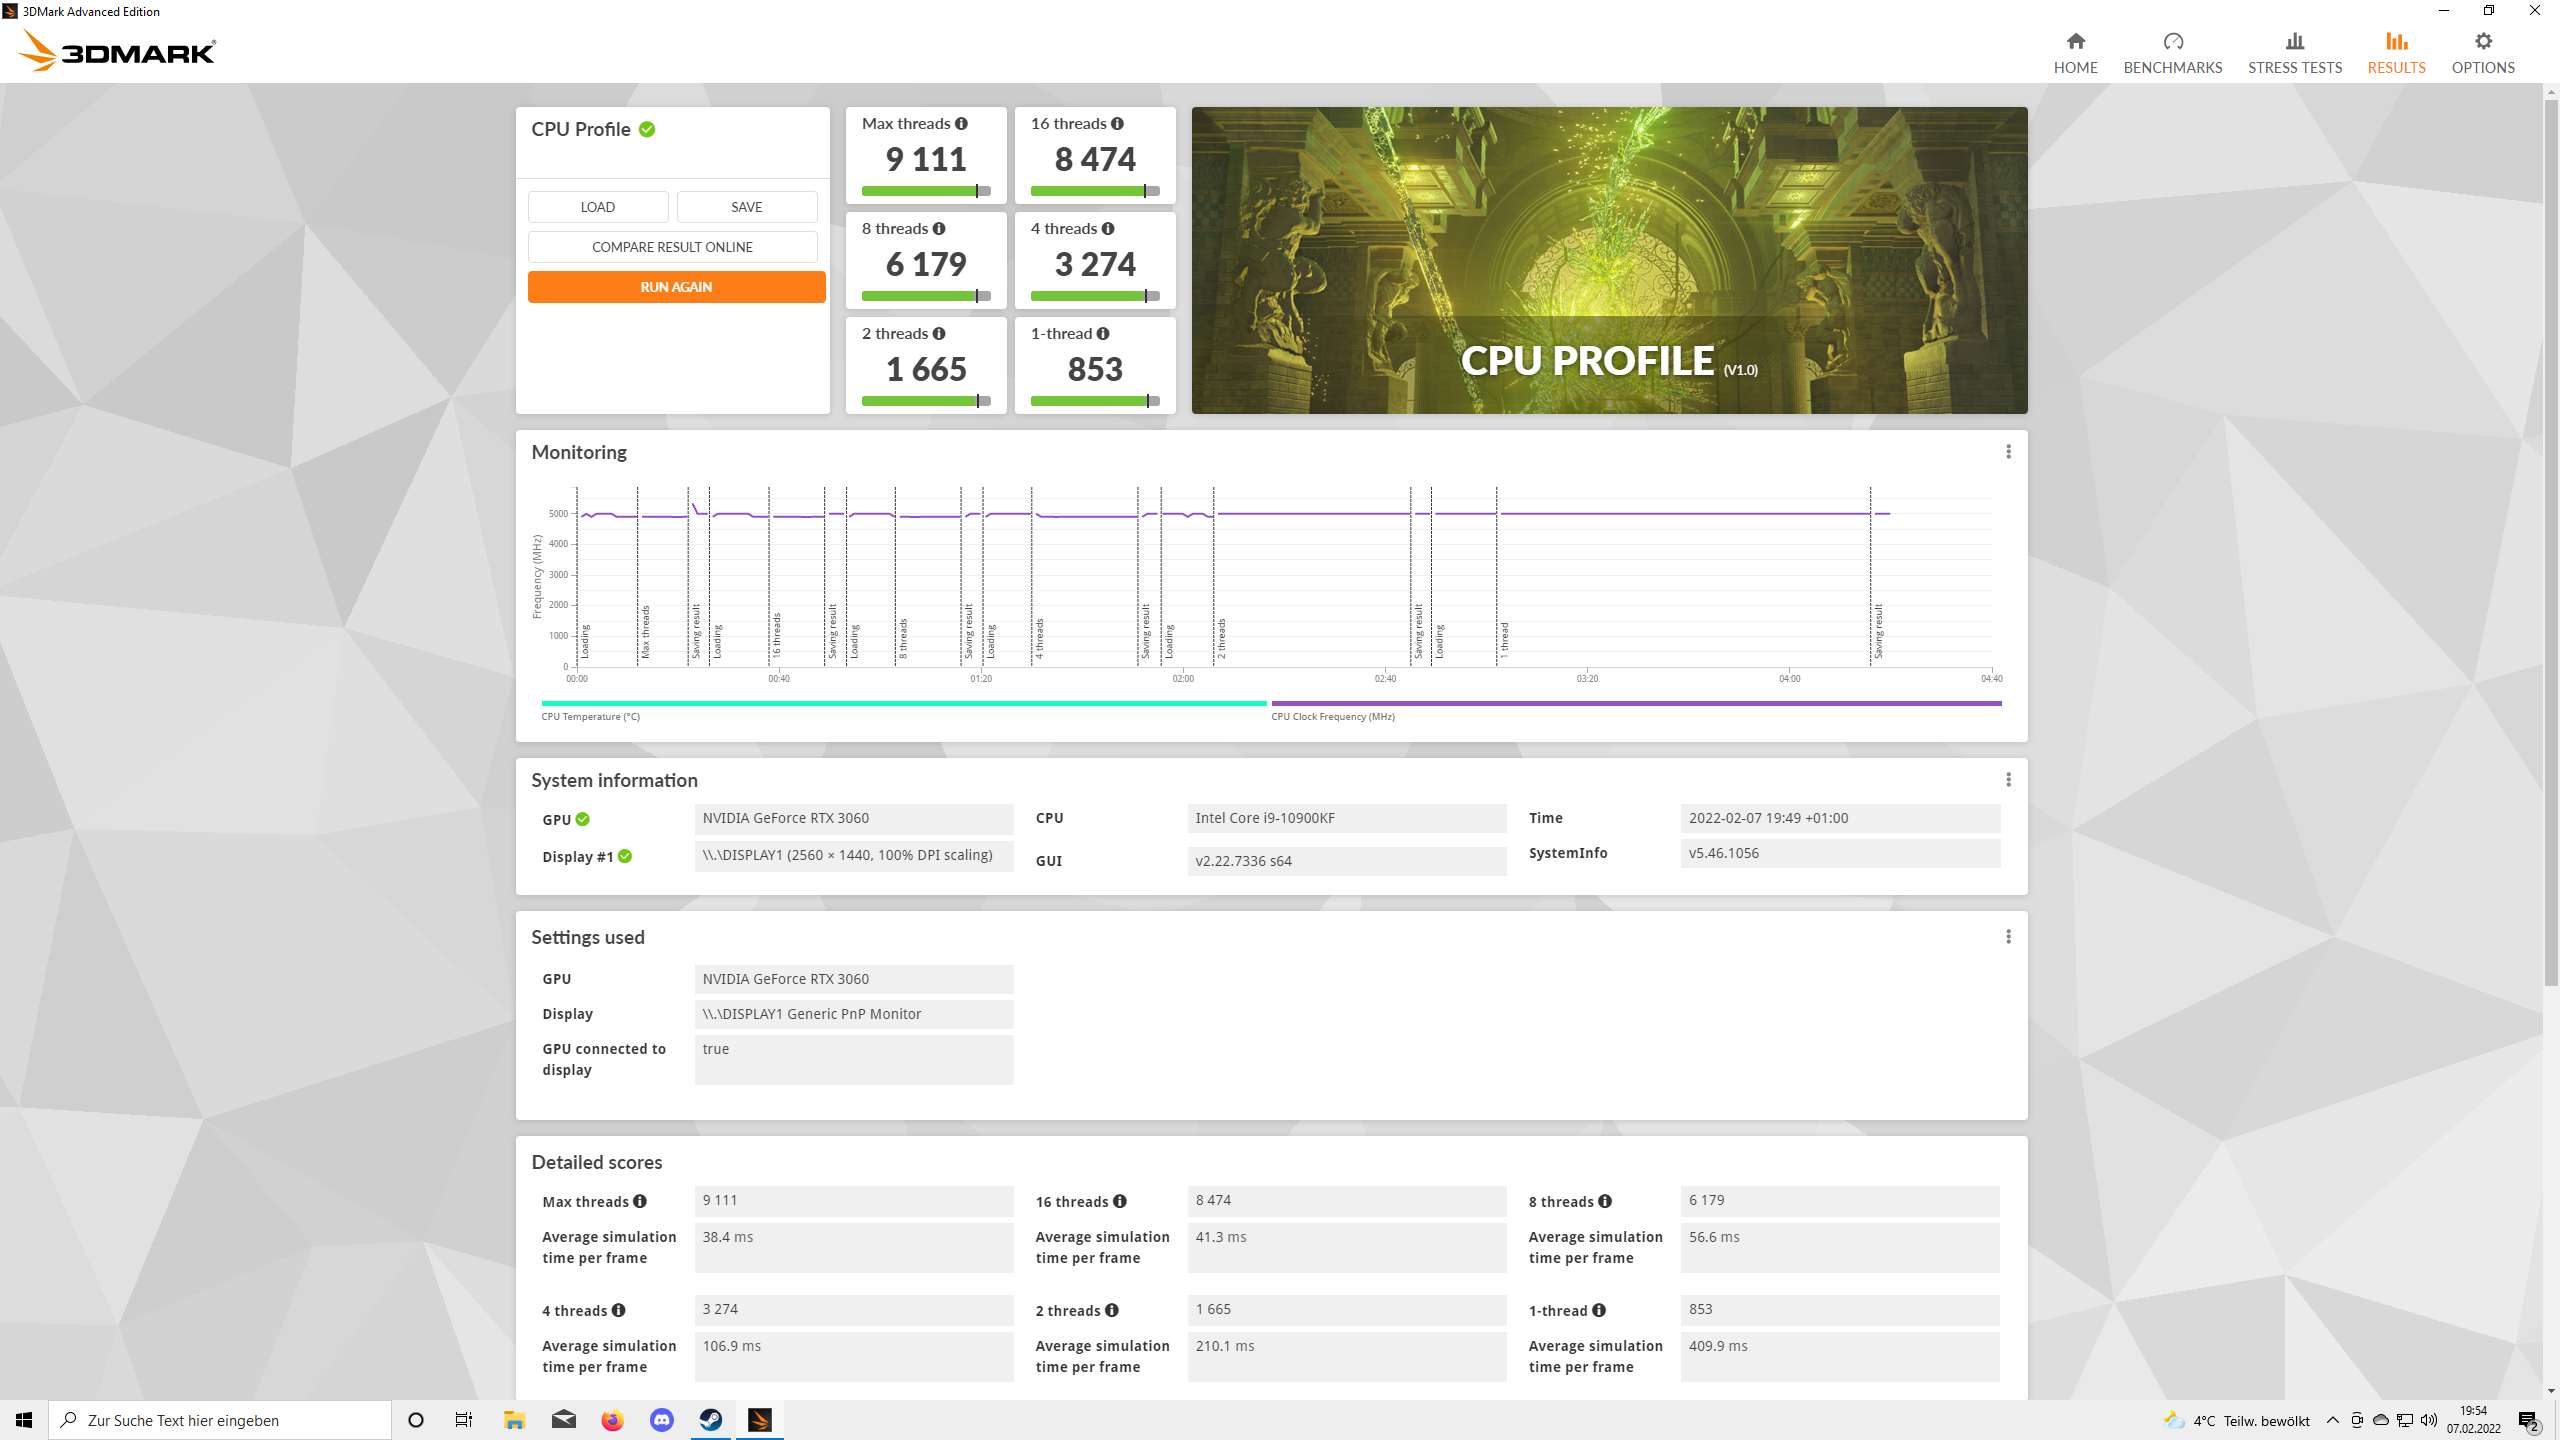This screenshot has width=2560, height=1440.
Task: Toggle the CPU Clock Frequency legend line
Action: pyautogui.click(x=1635, y=704)
